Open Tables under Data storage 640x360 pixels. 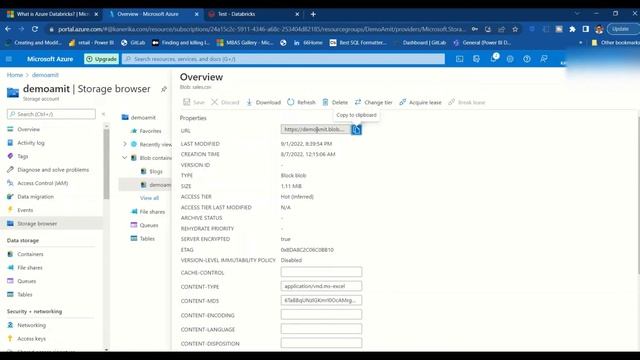pos(24,295)
